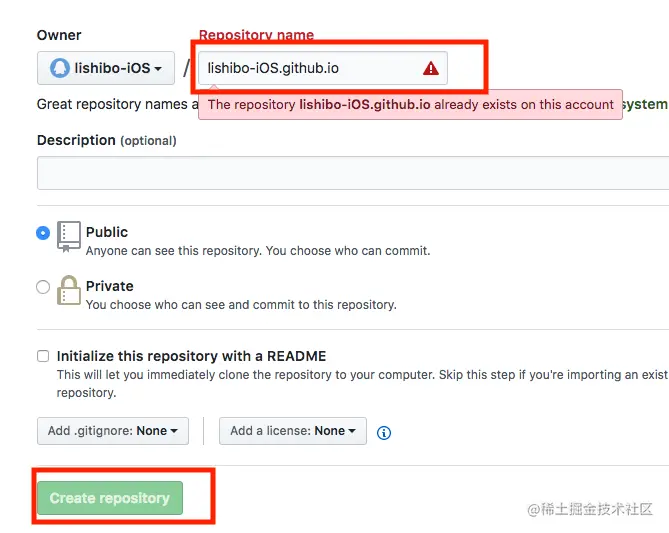Click the 'already exists on this account' error message
This screenshot has height=533, width=669.
pos(410,105)
